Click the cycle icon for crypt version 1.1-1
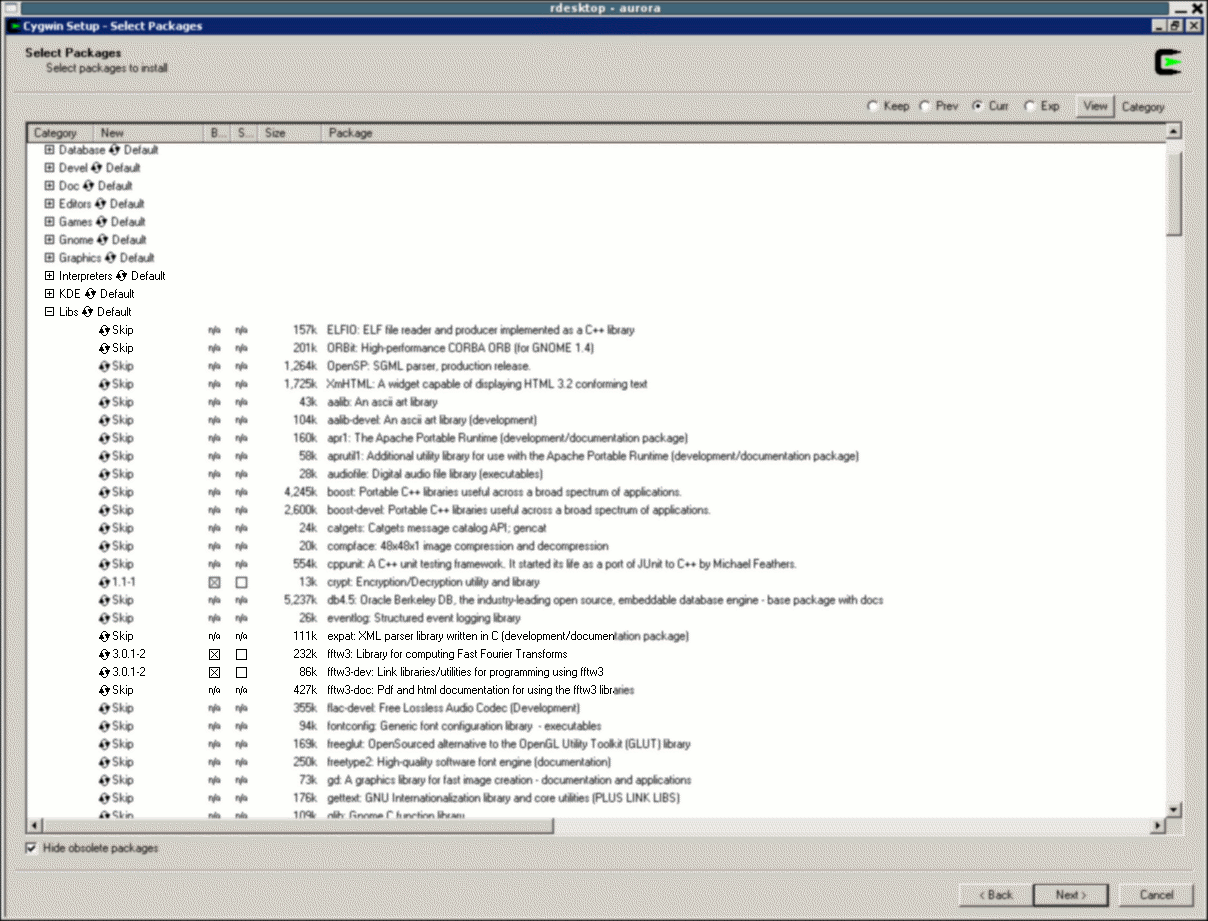Screen dimensions: 1208x921 coord(104,582)
